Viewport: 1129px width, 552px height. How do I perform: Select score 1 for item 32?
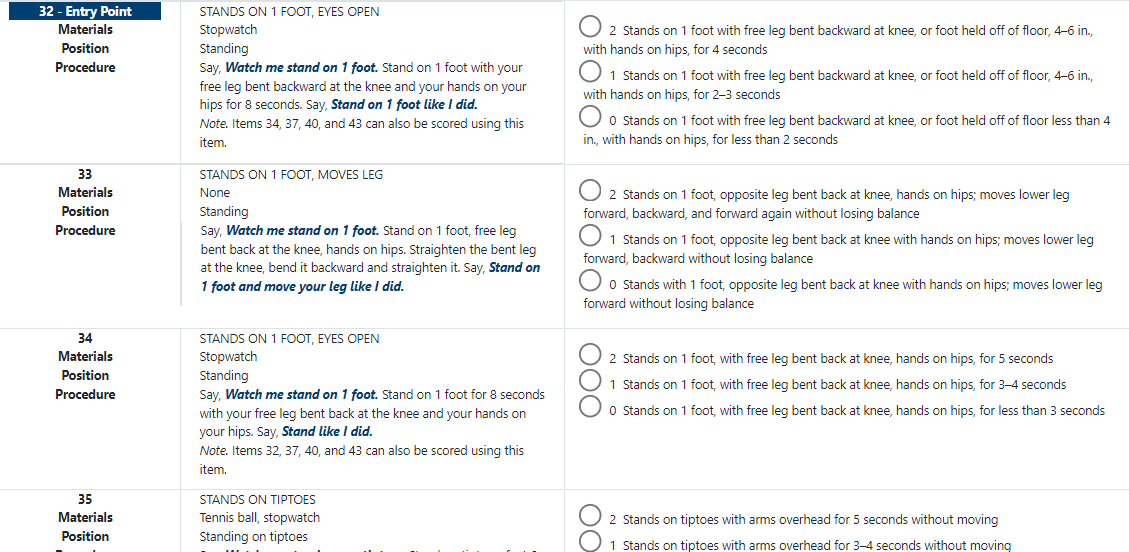(591, 73)
